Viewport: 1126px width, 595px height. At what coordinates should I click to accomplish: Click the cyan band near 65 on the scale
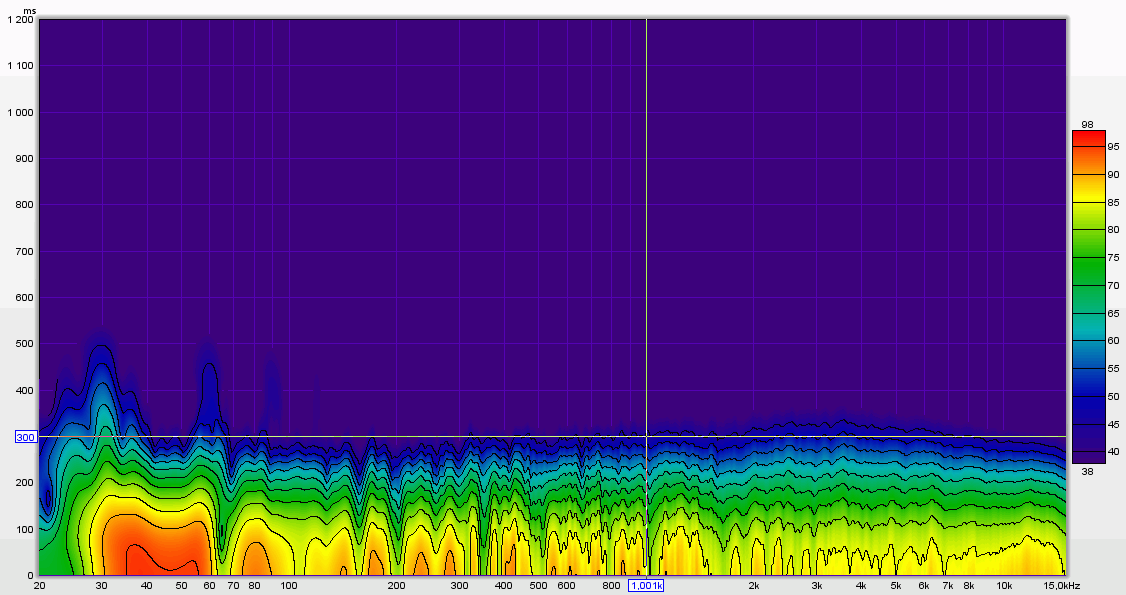click(x=1087, y=312)
